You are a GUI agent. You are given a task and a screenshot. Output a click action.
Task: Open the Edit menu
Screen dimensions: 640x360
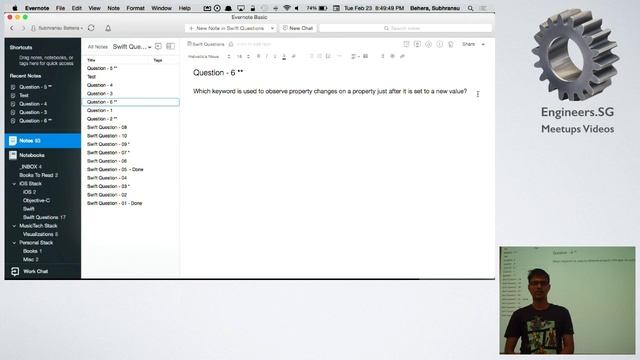tap(76, 8)
